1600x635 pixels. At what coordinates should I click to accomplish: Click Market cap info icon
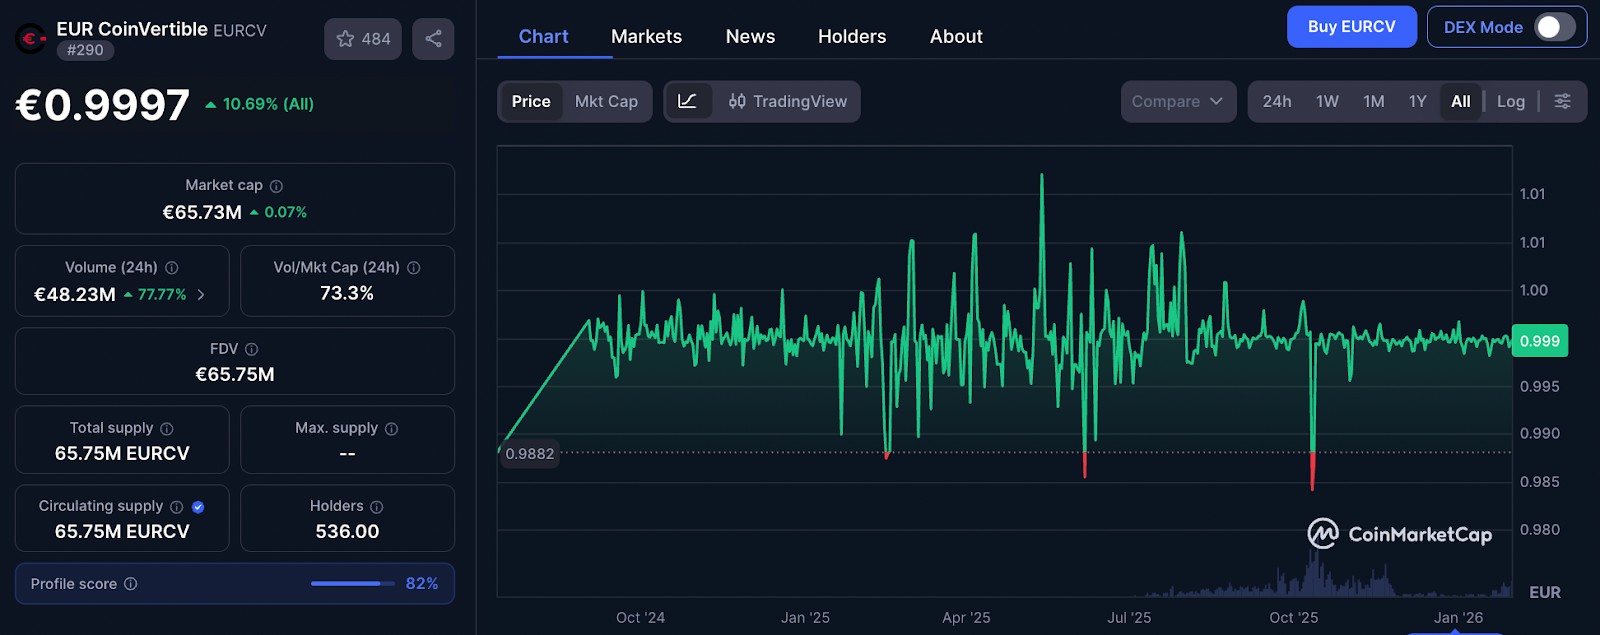coord(276,186)
